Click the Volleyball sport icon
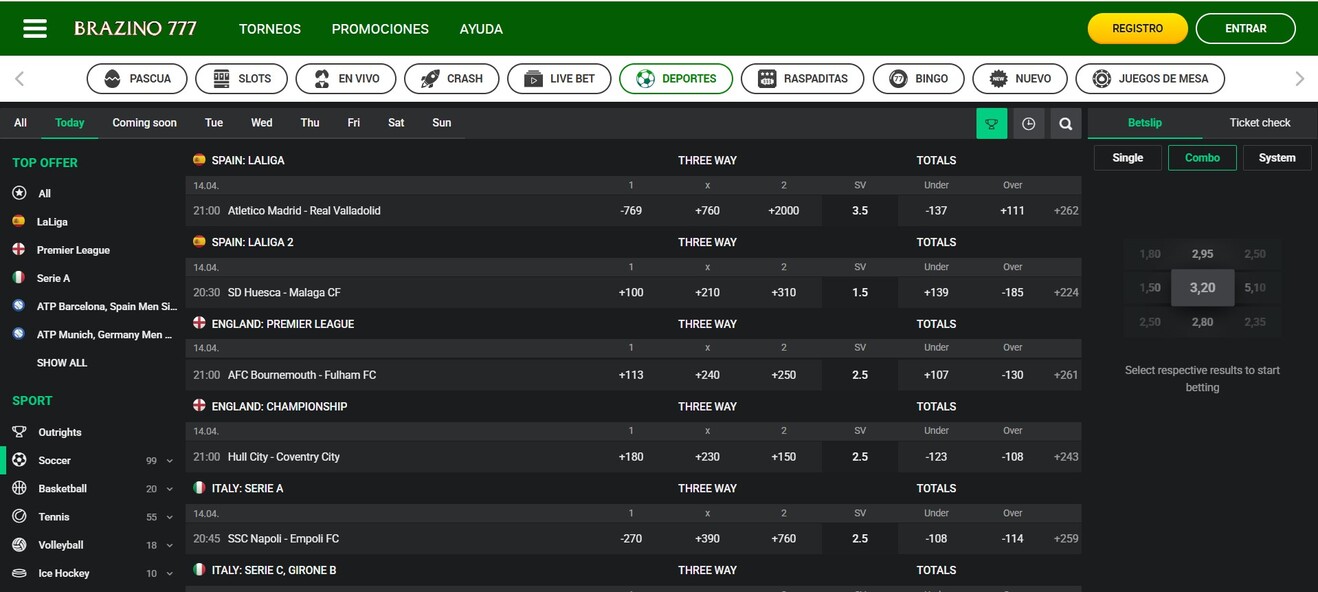Viewport: 1318px width, 592px height. coord(19,545)
